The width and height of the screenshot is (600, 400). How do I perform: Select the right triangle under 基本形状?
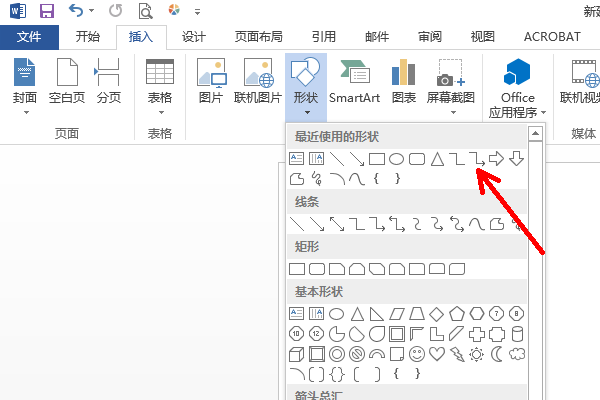[x=377, y=314]
